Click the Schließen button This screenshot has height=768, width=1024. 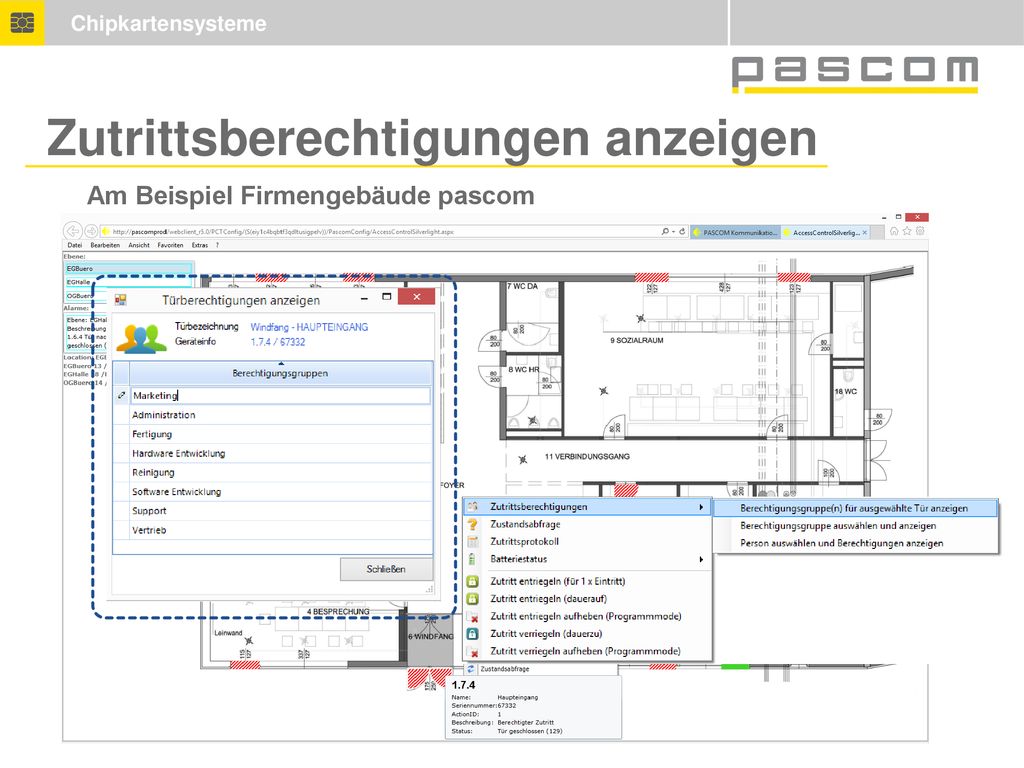[x=386, y=569]
